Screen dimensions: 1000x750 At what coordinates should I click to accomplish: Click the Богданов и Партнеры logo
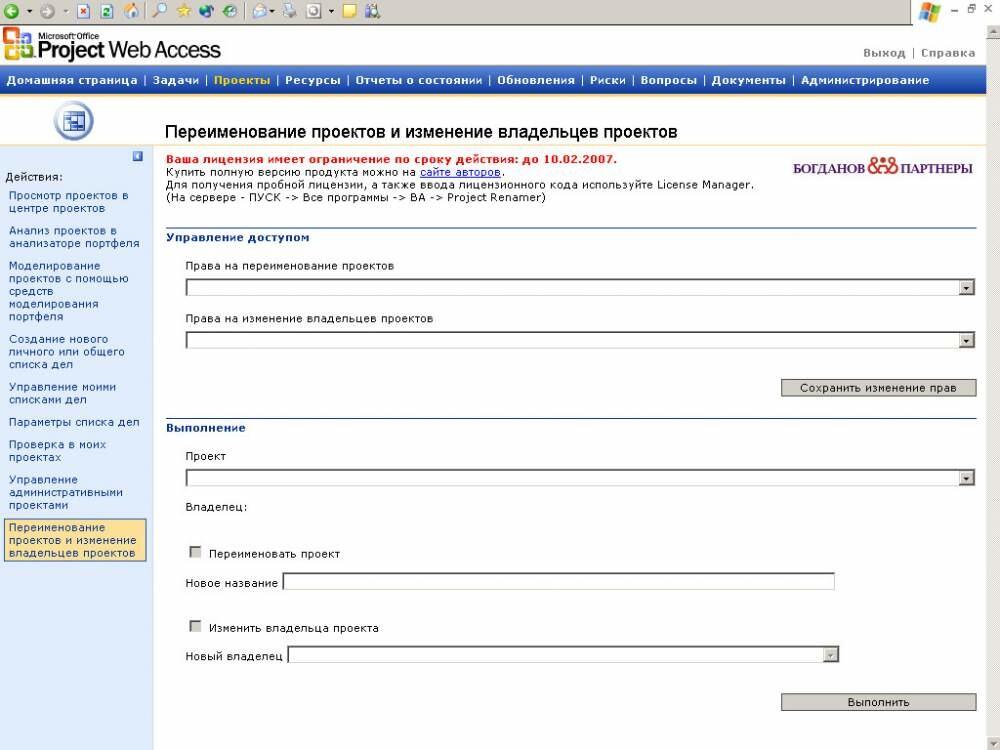pos(883,167)
